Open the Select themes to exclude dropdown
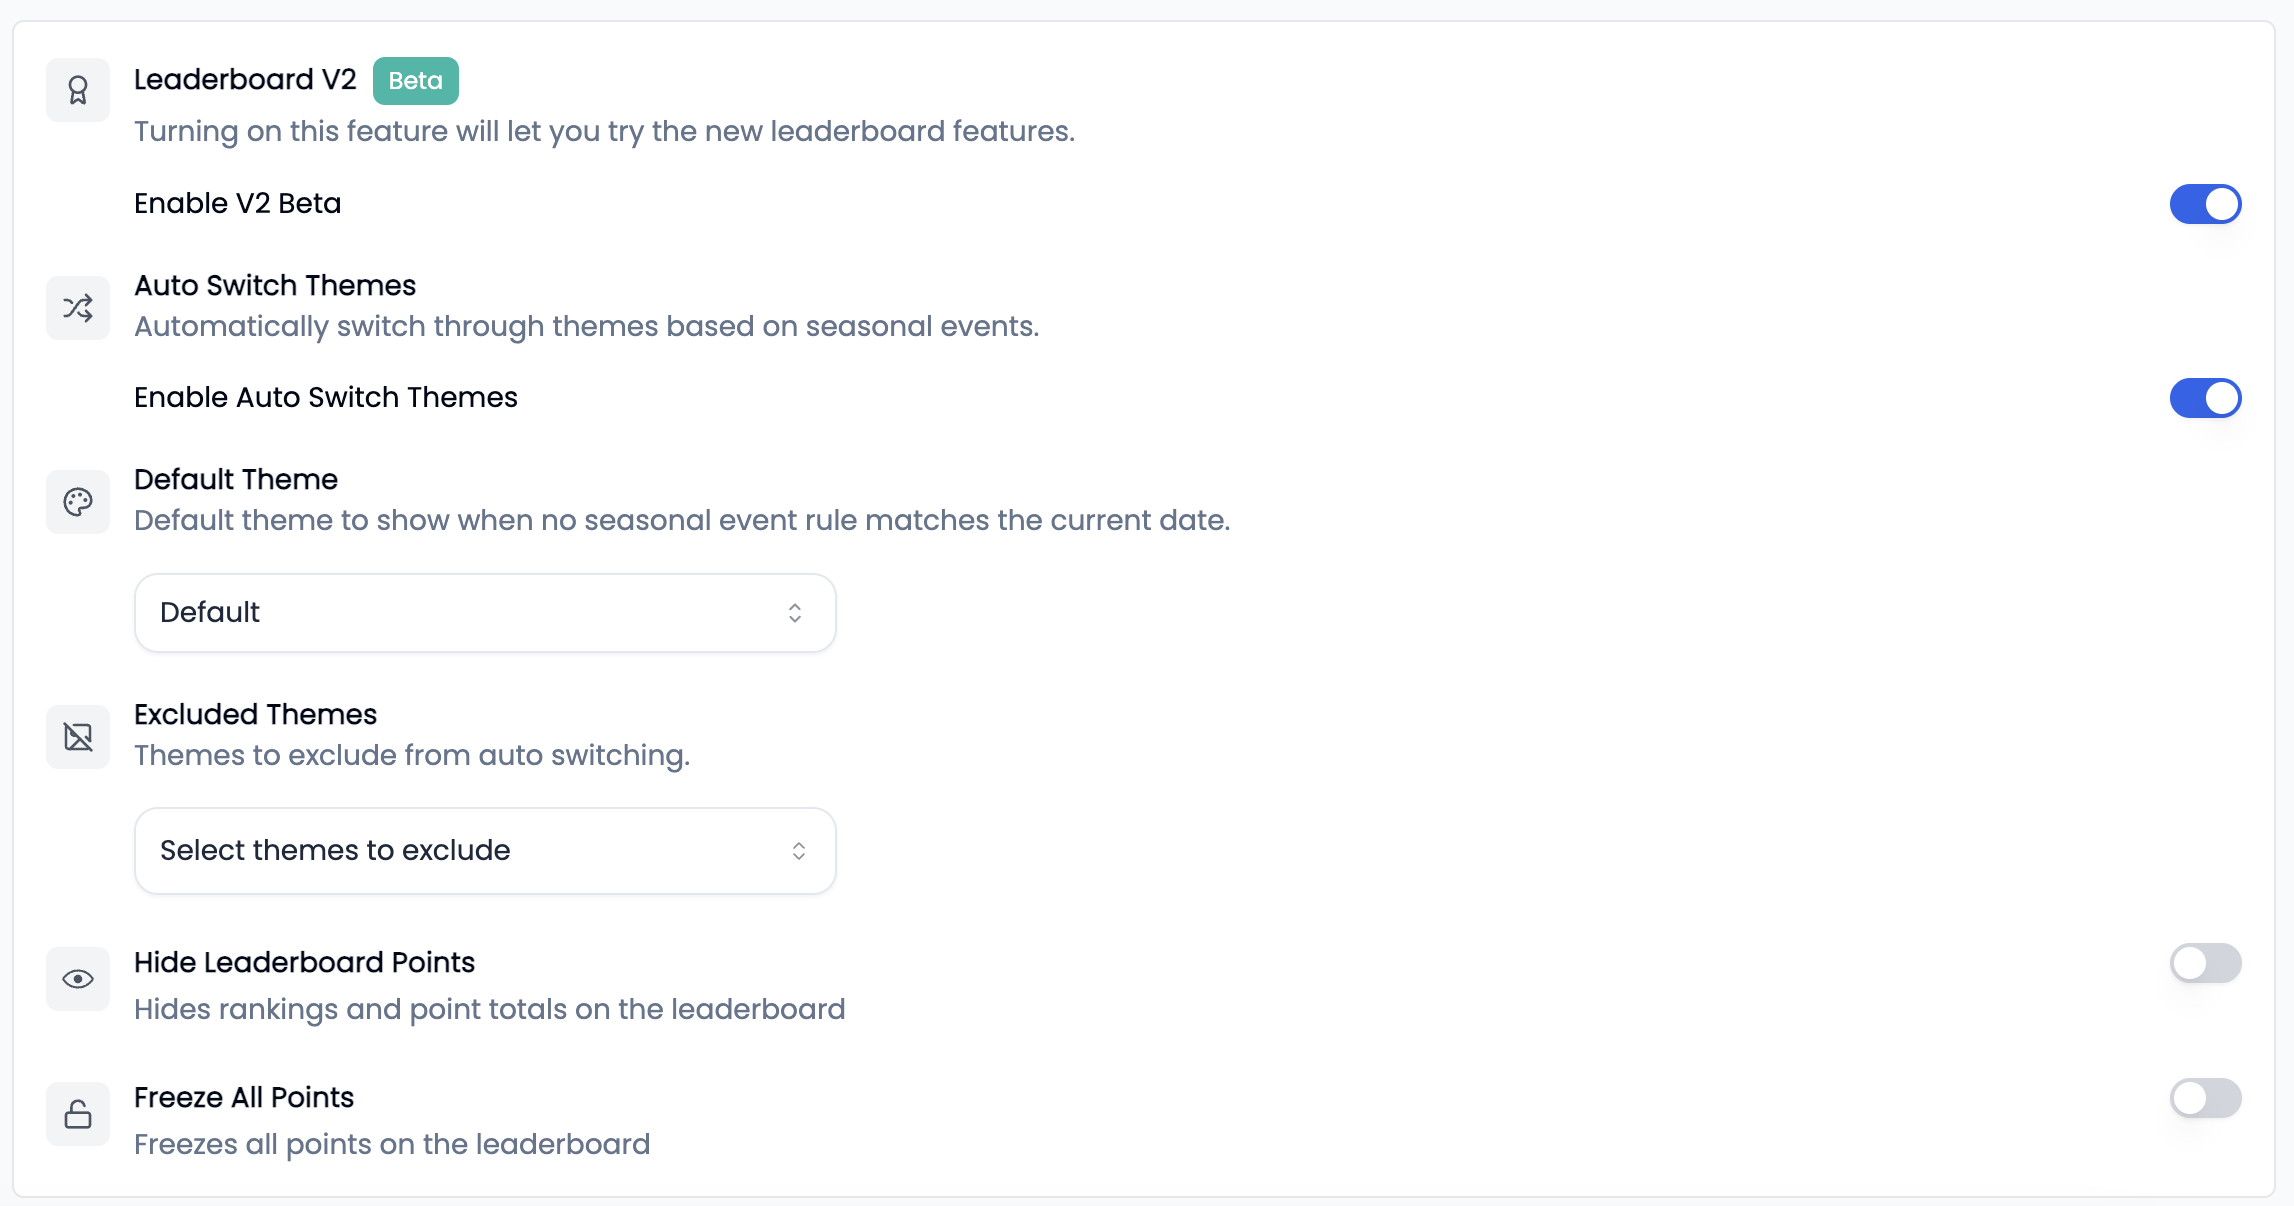This screenshot has height=1206, width=2294. (485, 851)
